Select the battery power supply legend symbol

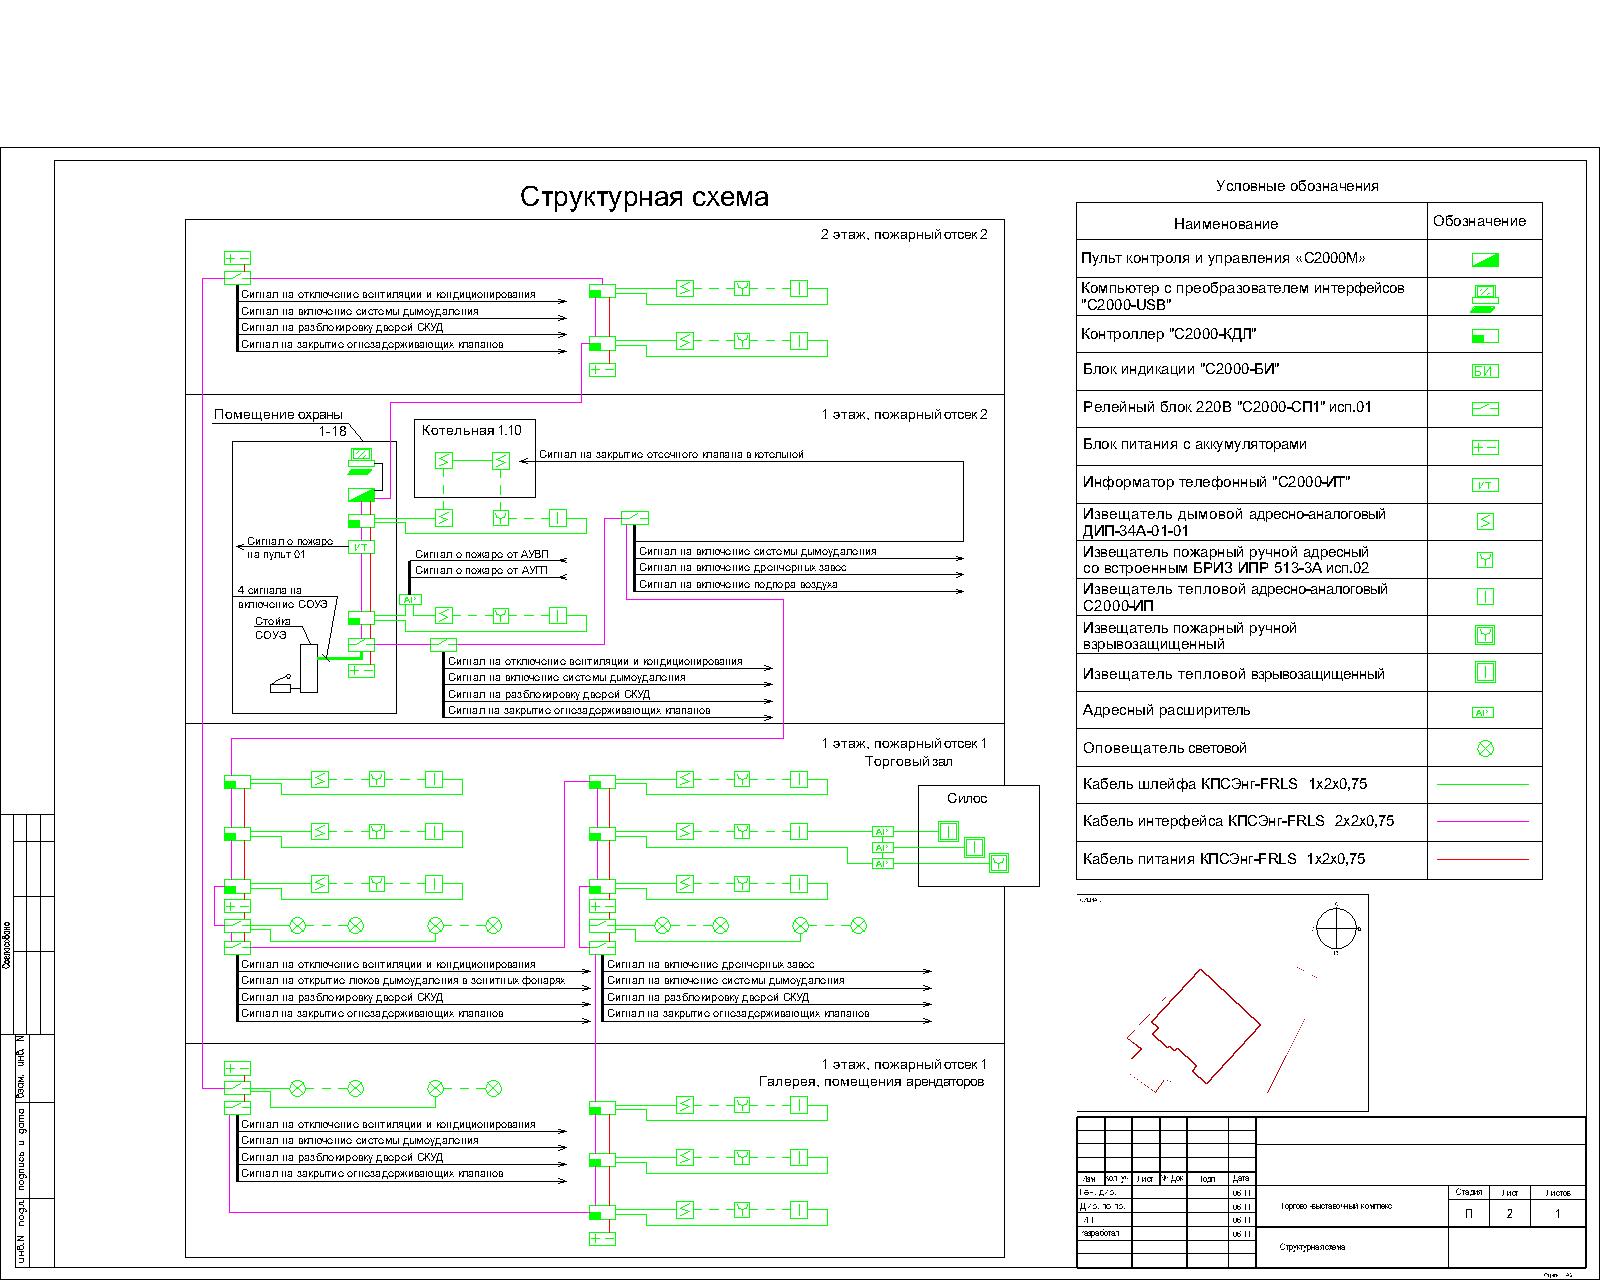click(x=1485, y=447)
